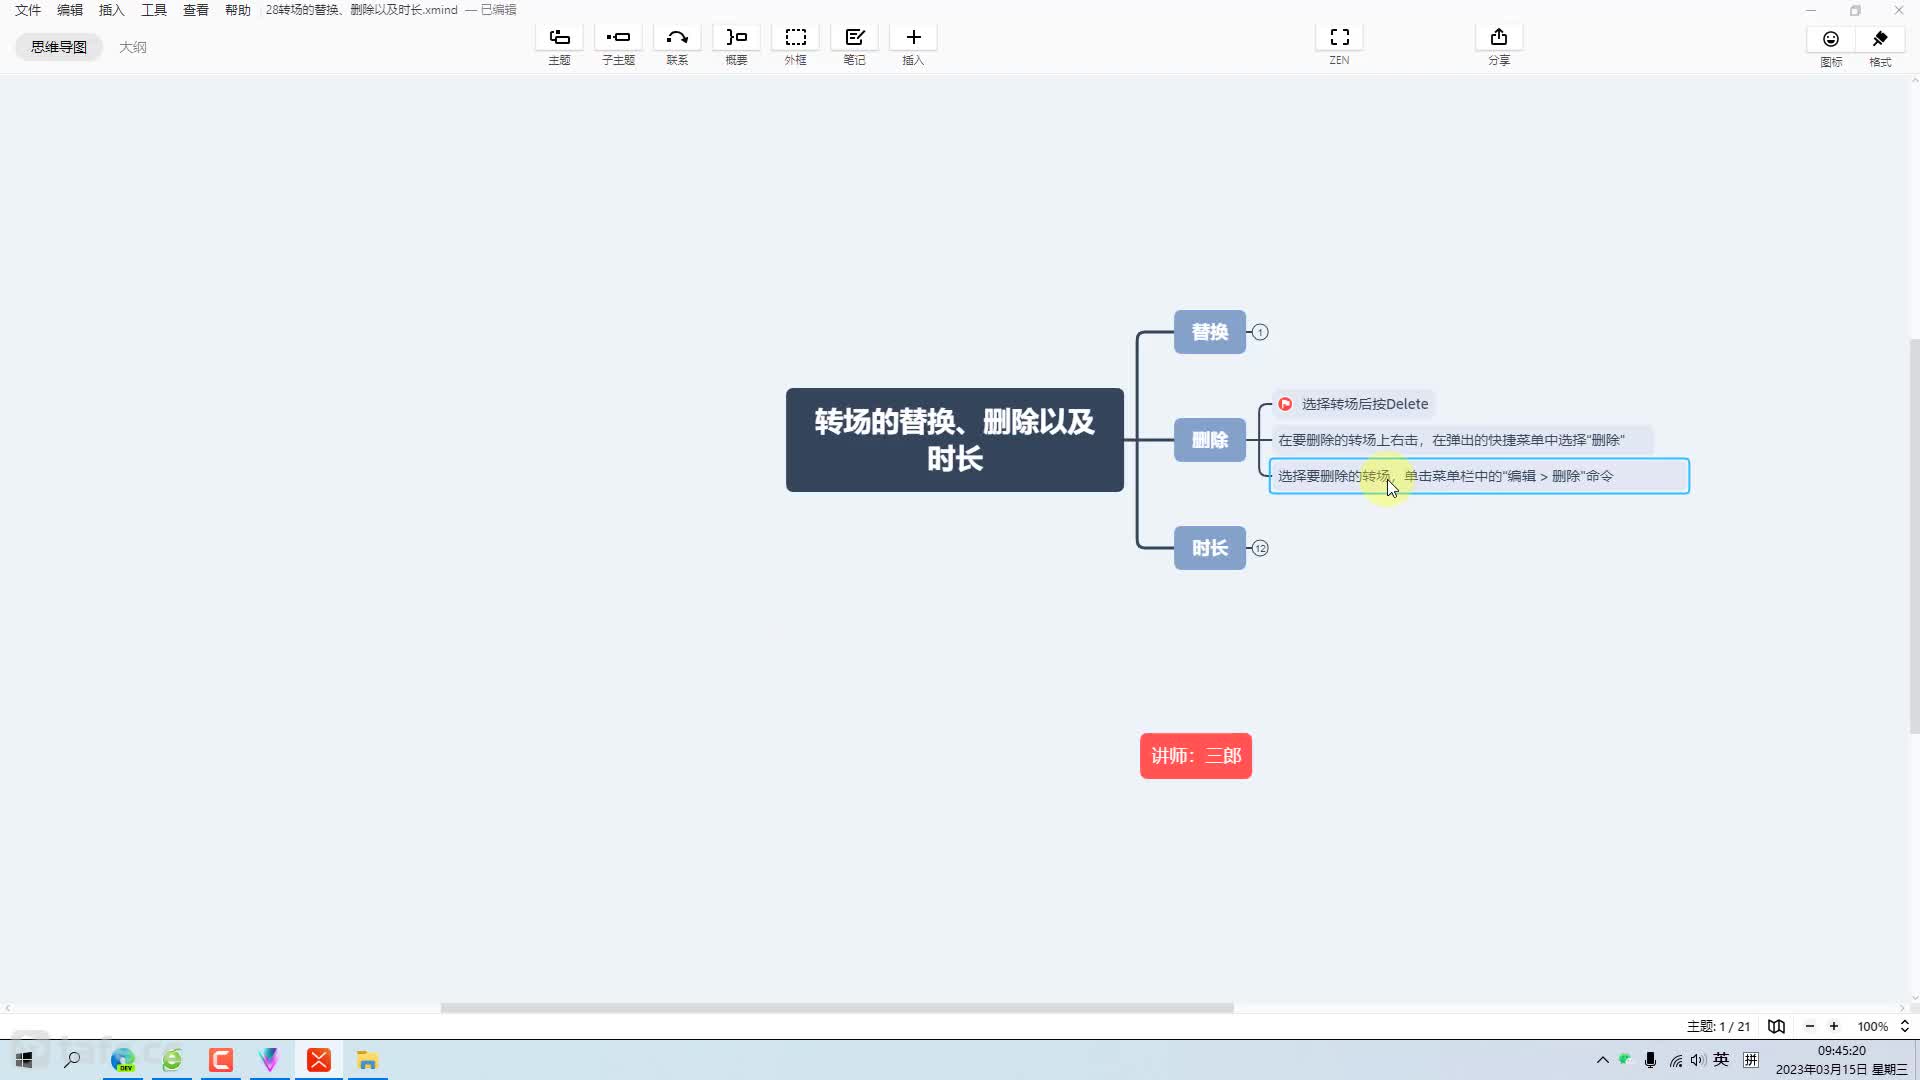Select subtopic about right-click quick menu 删除
Image resolution: width=1920 pixels, height=1080 pixels.
pyautogui.click(x=1462, y=440)
